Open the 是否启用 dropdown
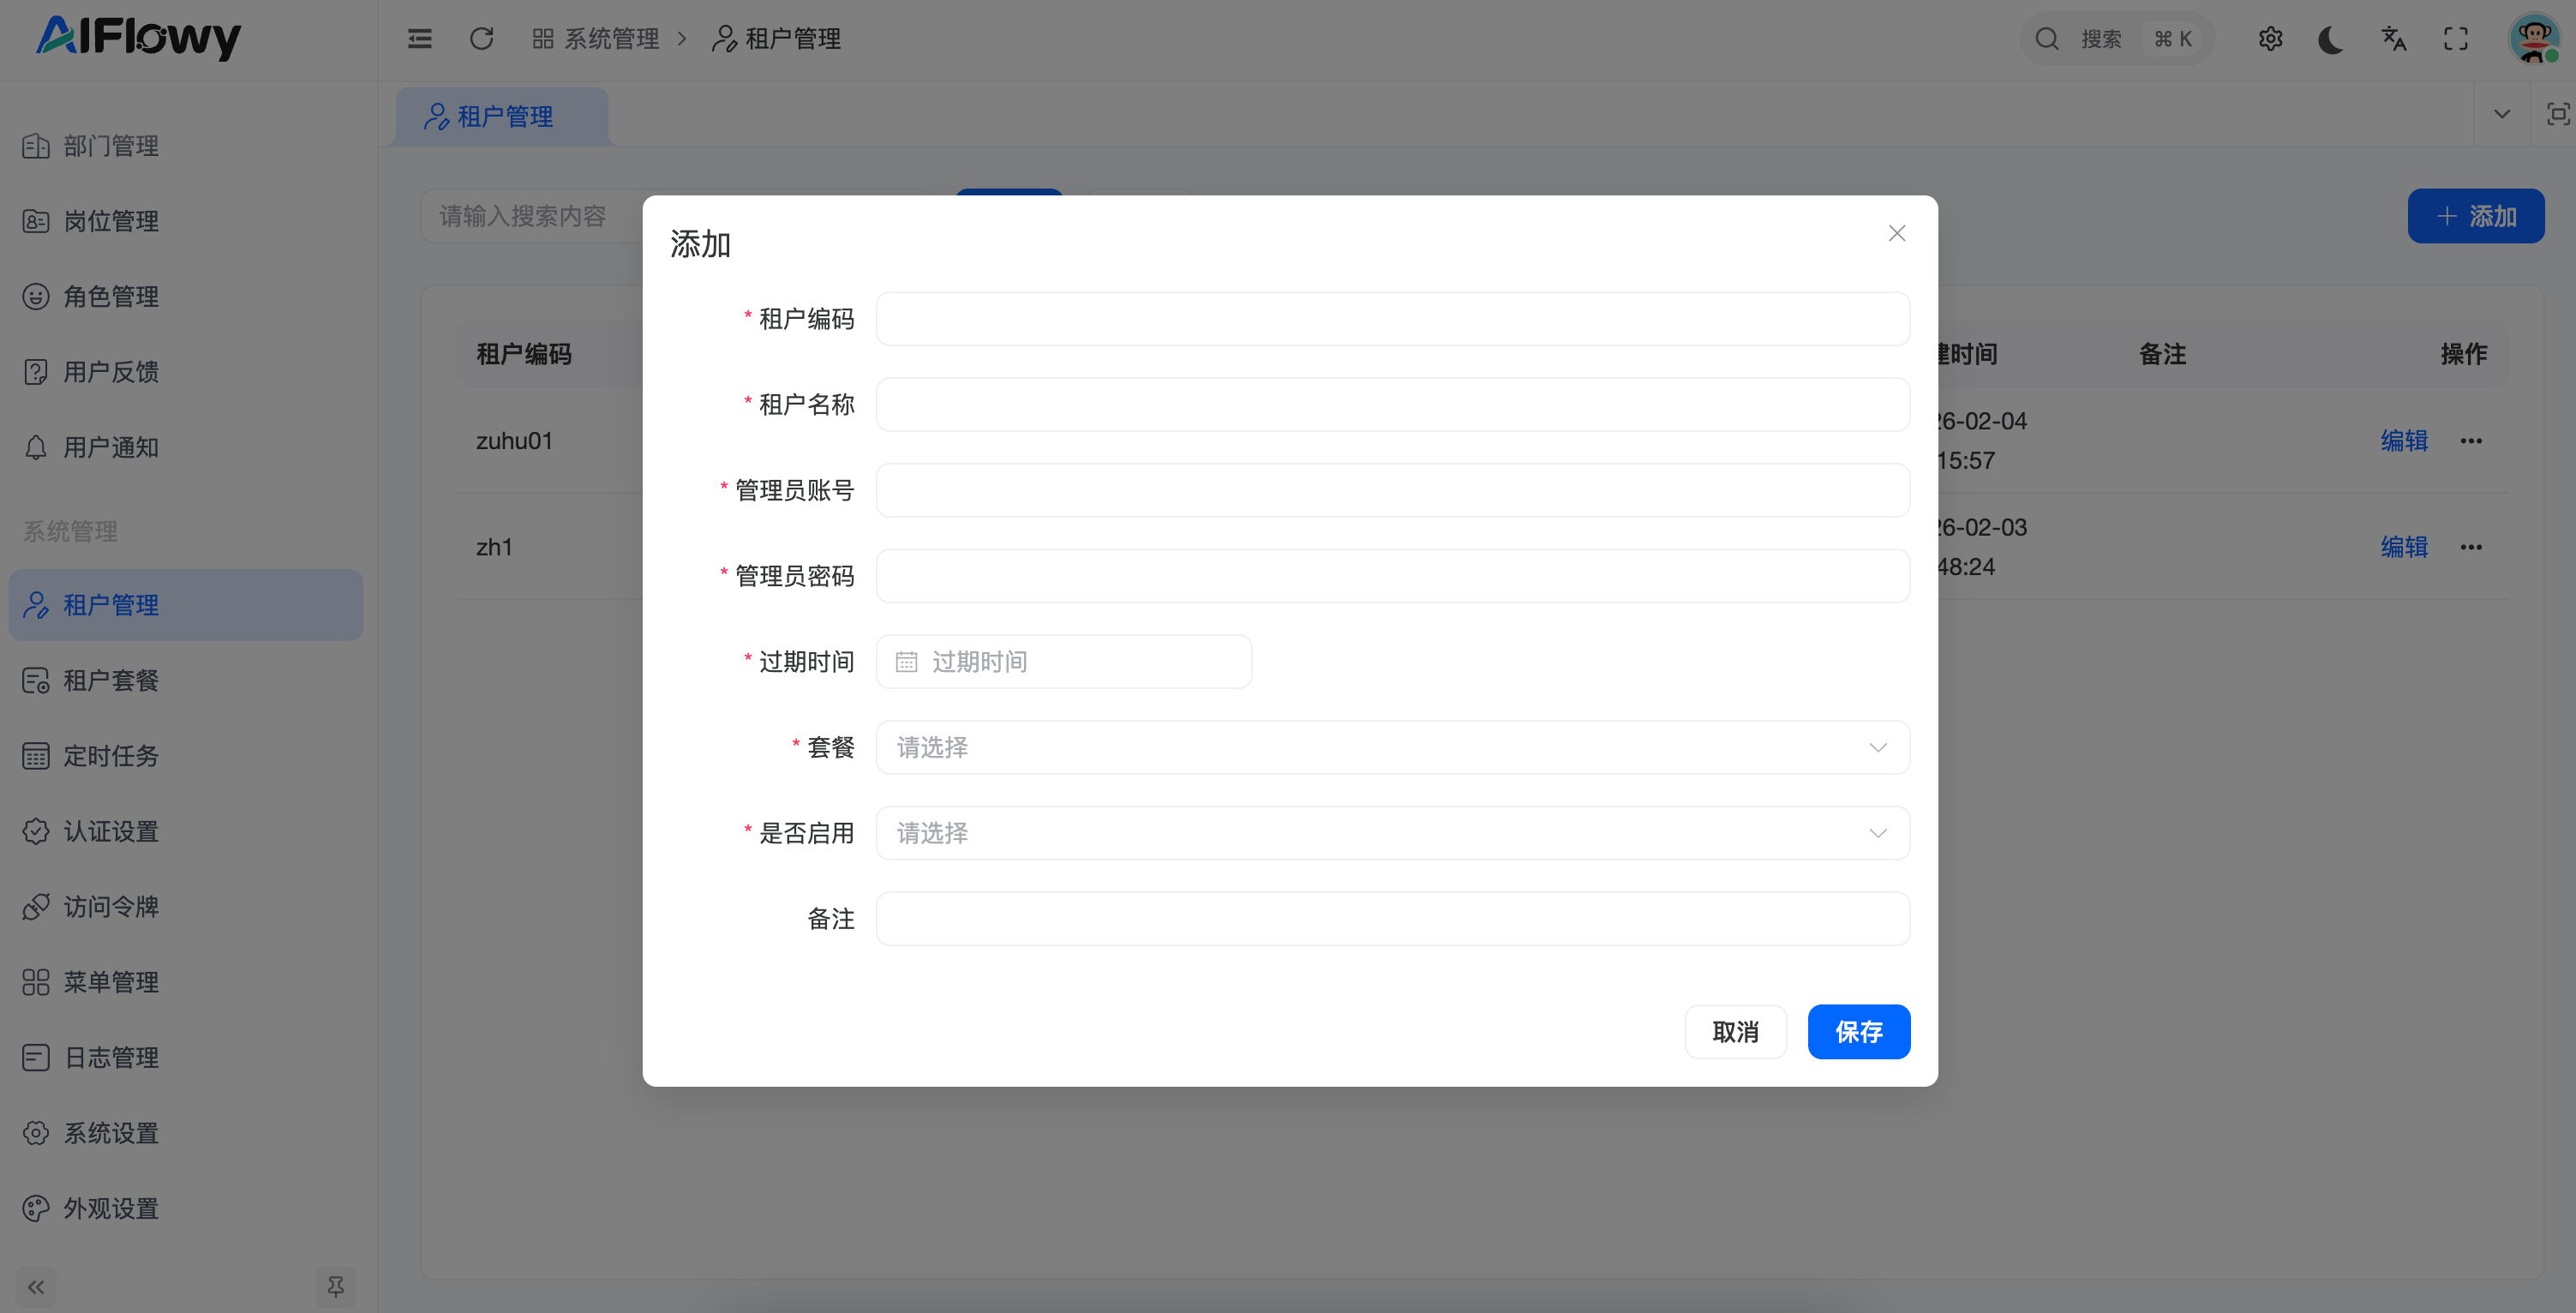The image size is (2576, 1313). click(x=1392, y=833)
